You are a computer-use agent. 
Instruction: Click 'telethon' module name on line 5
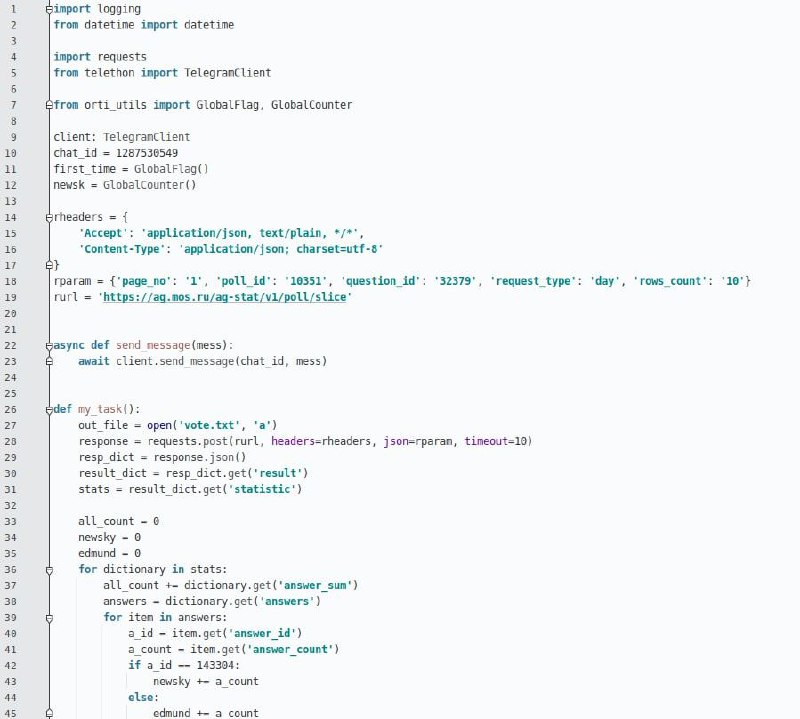click(x=109, y=72)
